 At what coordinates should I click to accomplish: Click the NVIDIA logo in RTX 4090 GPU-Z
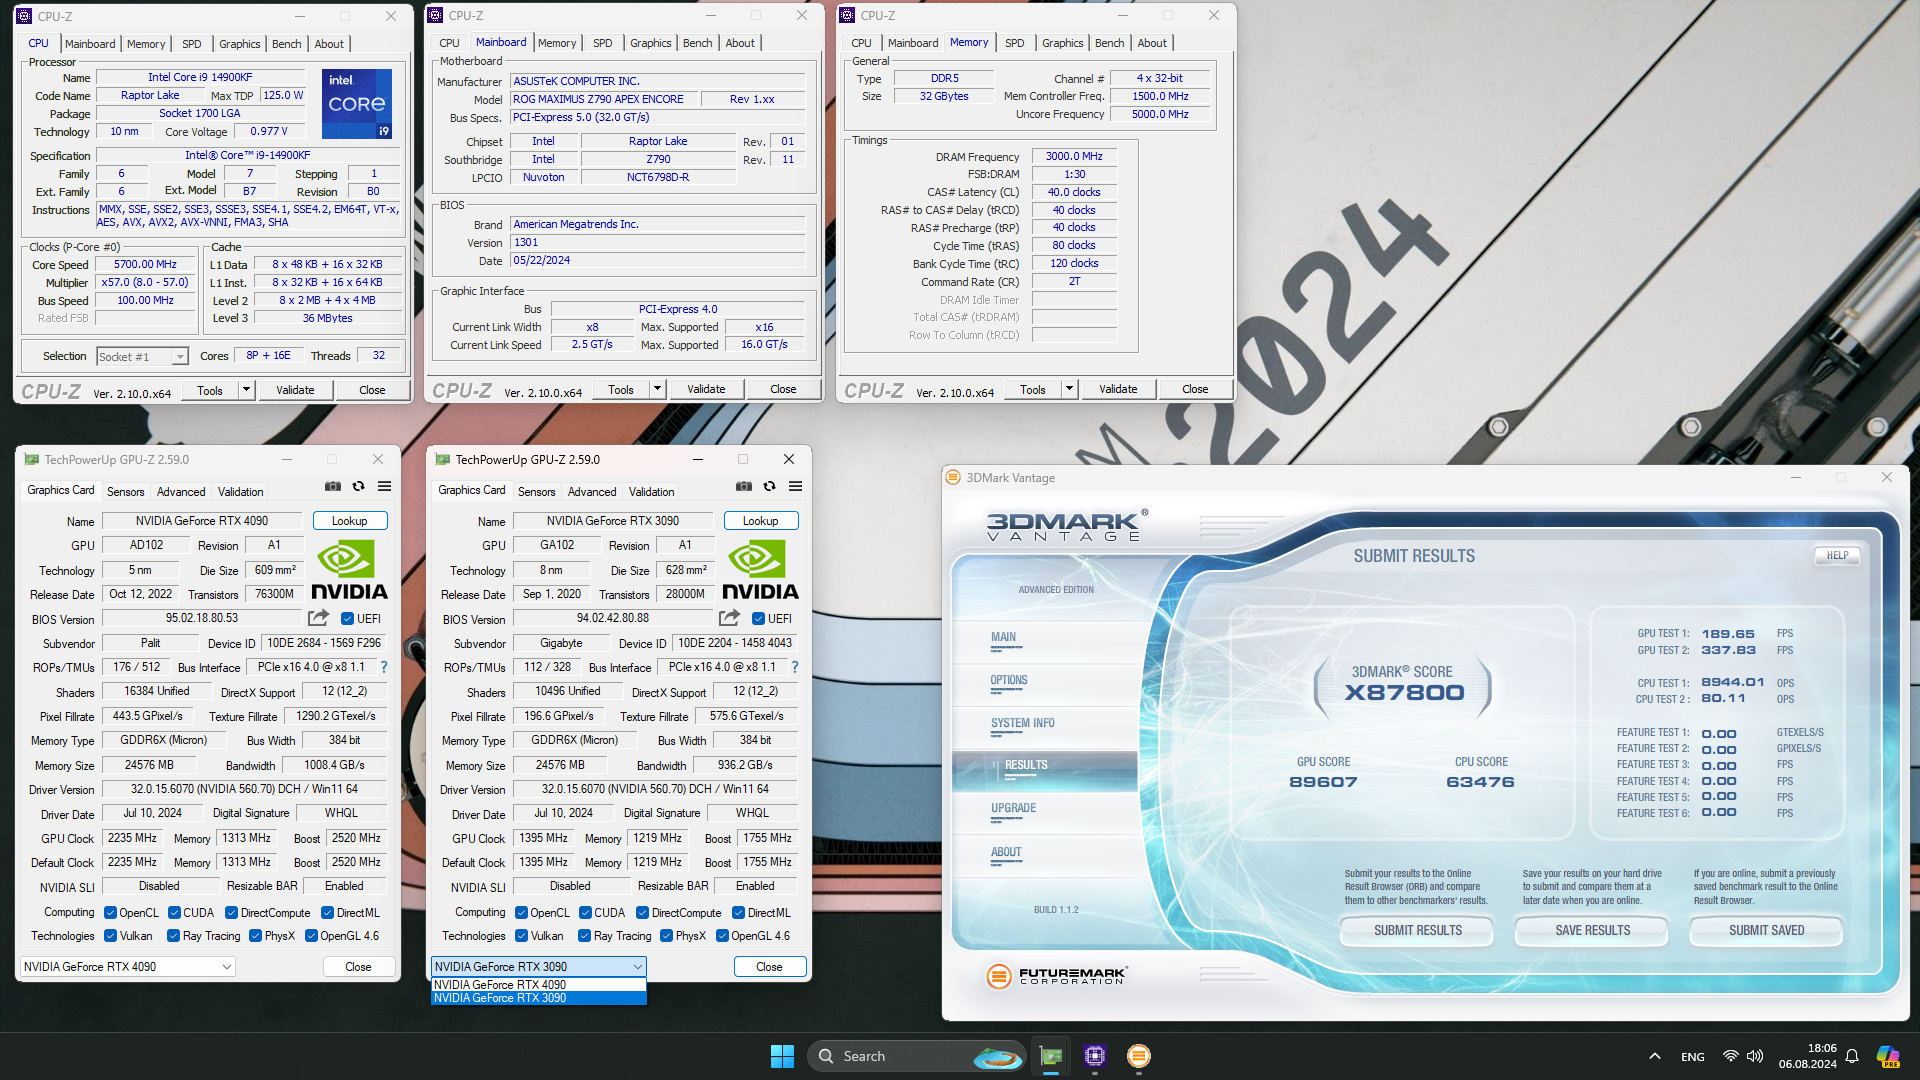[x=349, y=569]
